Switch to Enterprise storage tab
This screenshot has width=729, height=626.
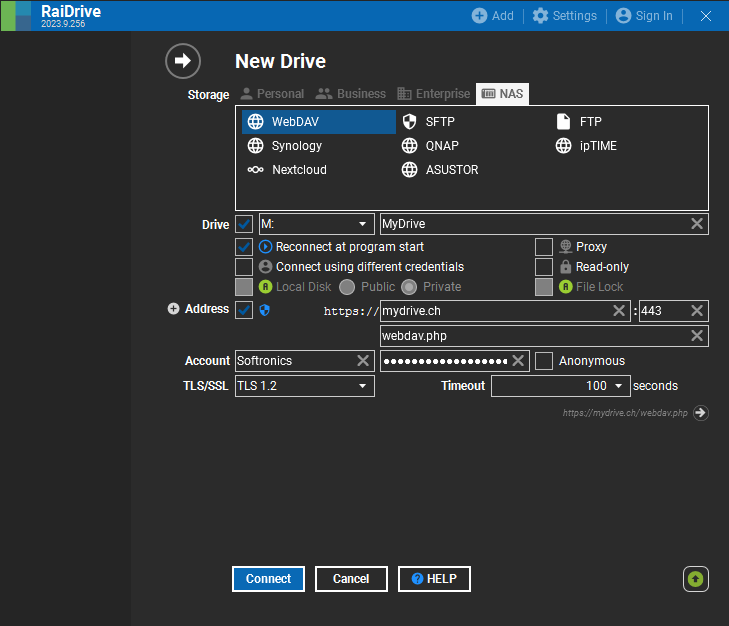tap(434, 94)
